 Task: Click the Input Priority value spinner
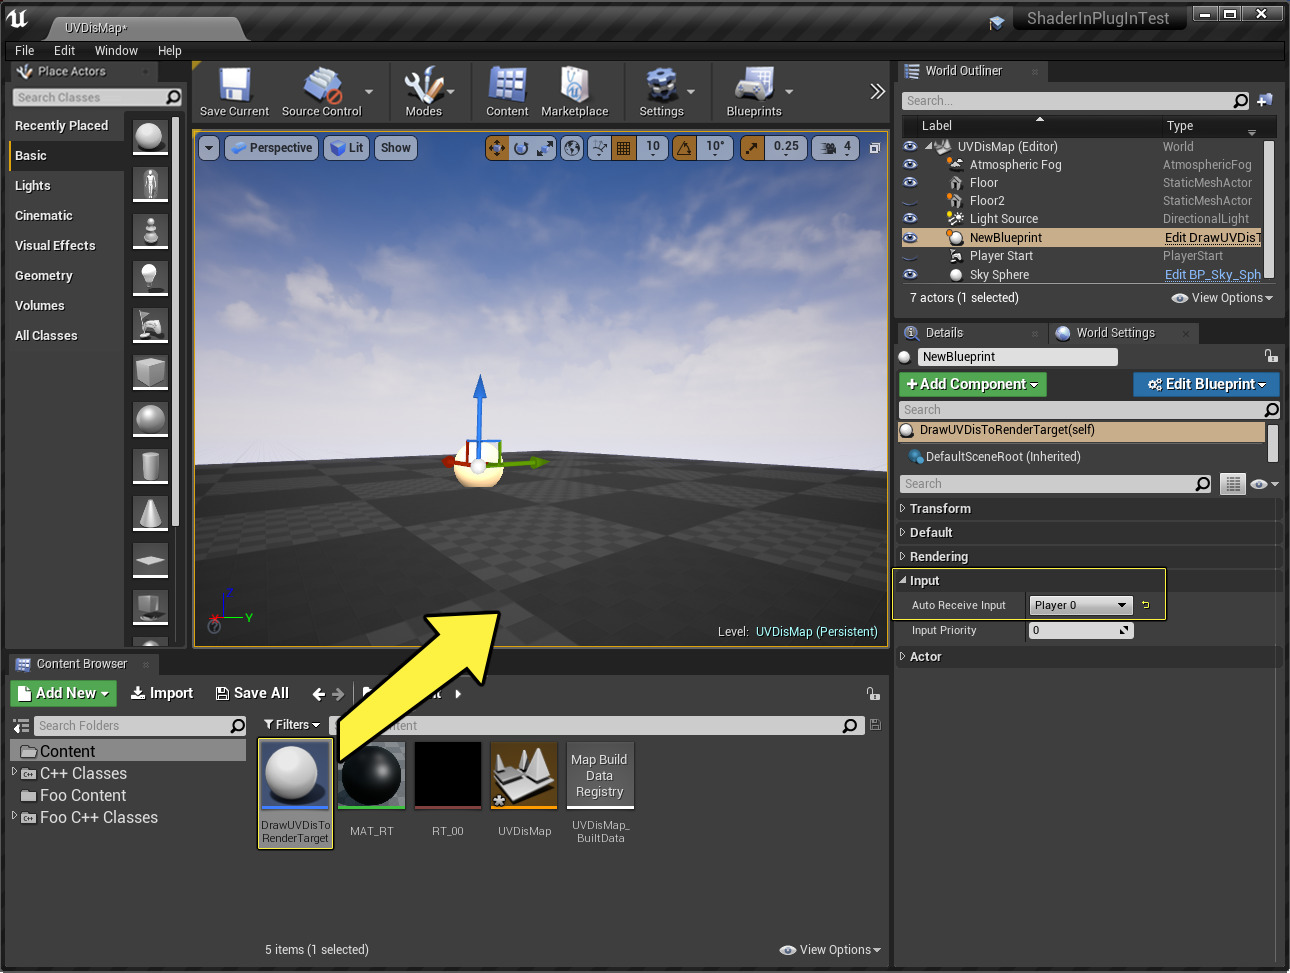1080,631
